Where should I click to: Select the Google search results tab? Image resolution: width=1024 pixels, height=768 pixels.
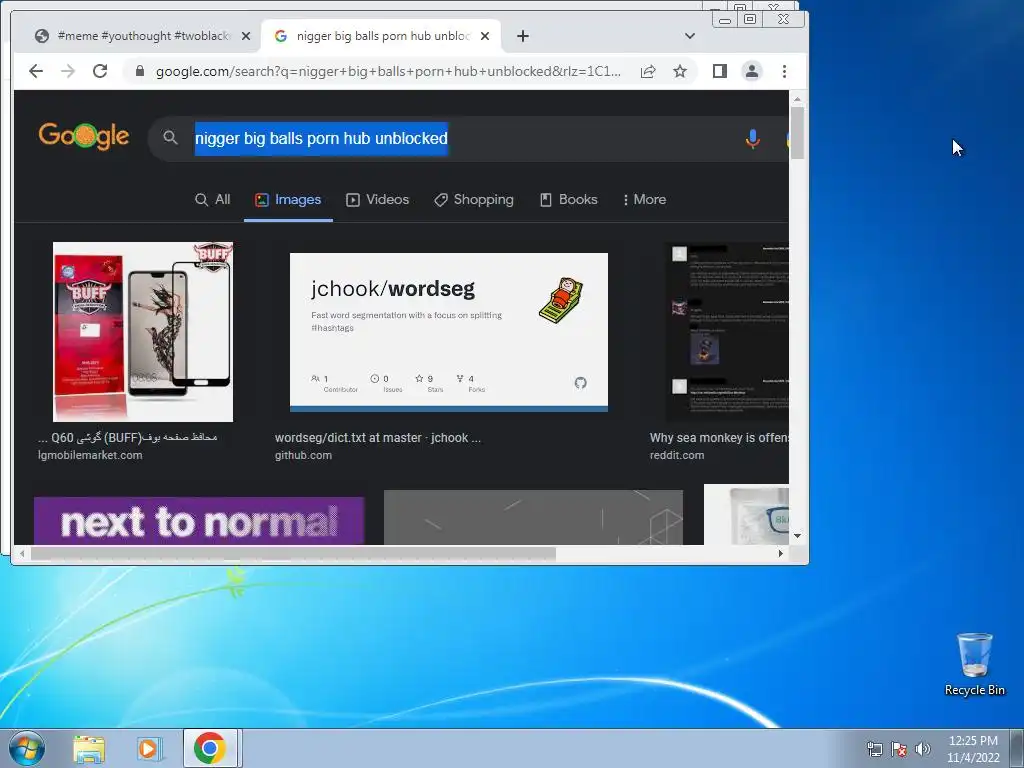[x=381, y=36]
